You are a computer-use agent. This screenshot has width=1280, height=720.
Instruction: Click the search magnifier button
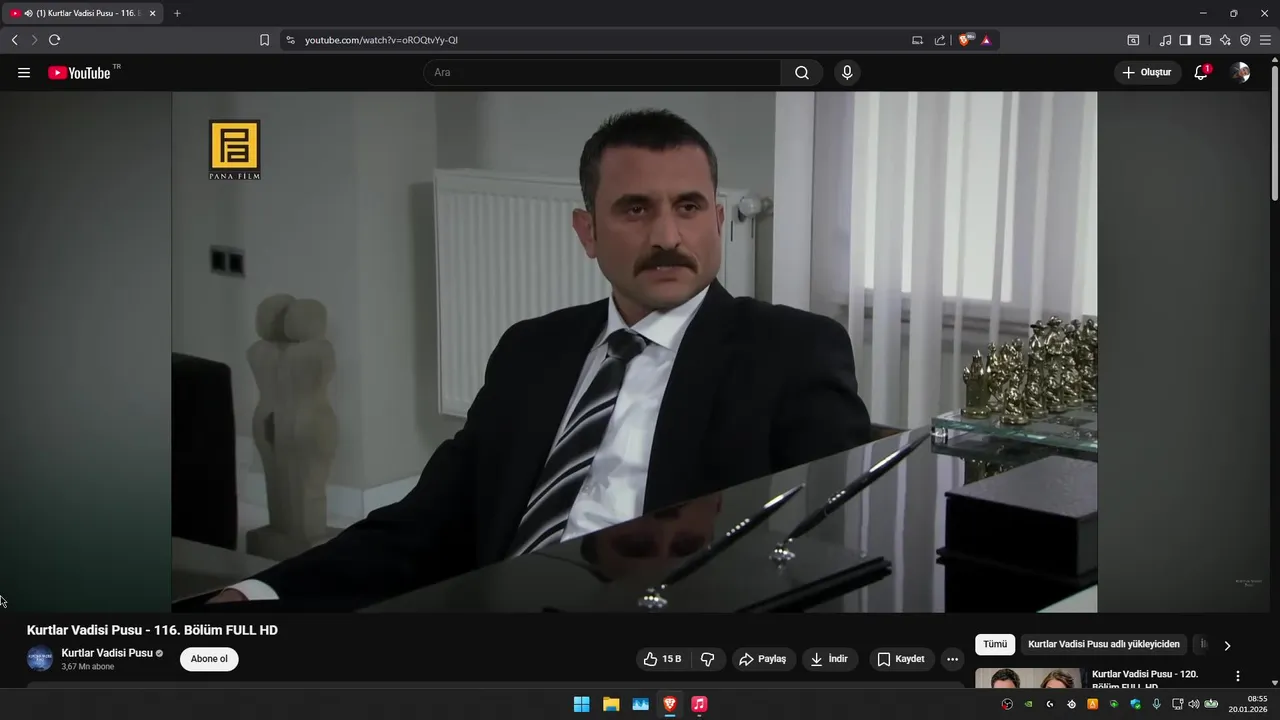(x=802, y=73)
